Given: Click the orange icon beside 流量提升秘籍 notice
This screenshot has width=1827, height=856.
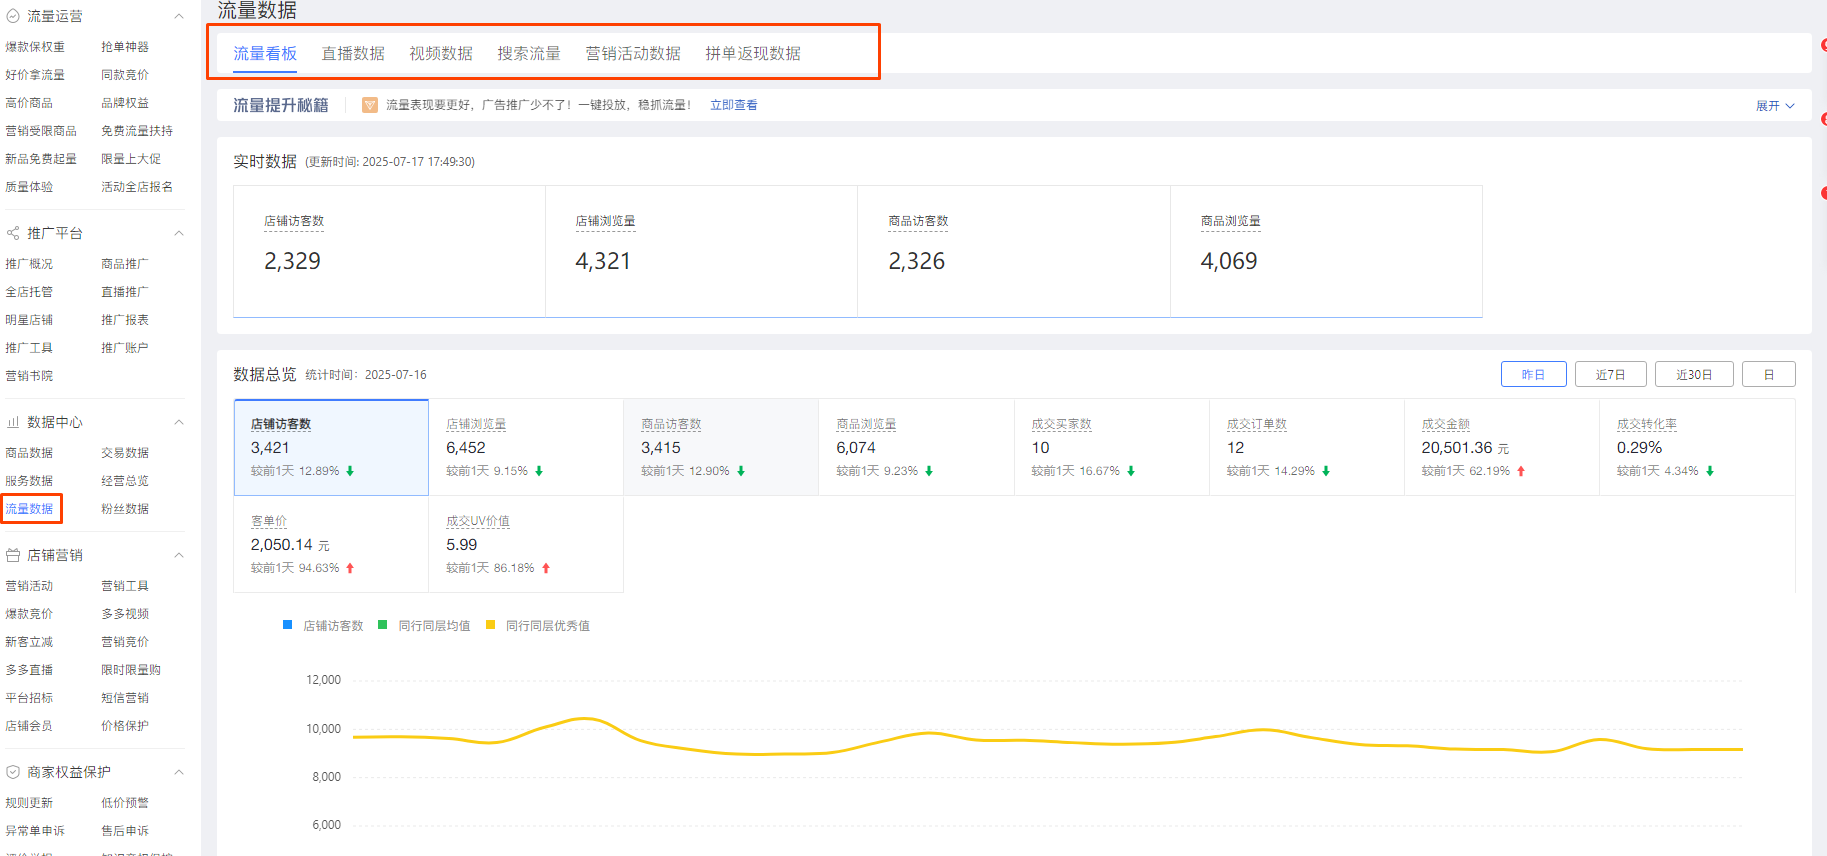Looking at the screenshot, I should 370,105.
